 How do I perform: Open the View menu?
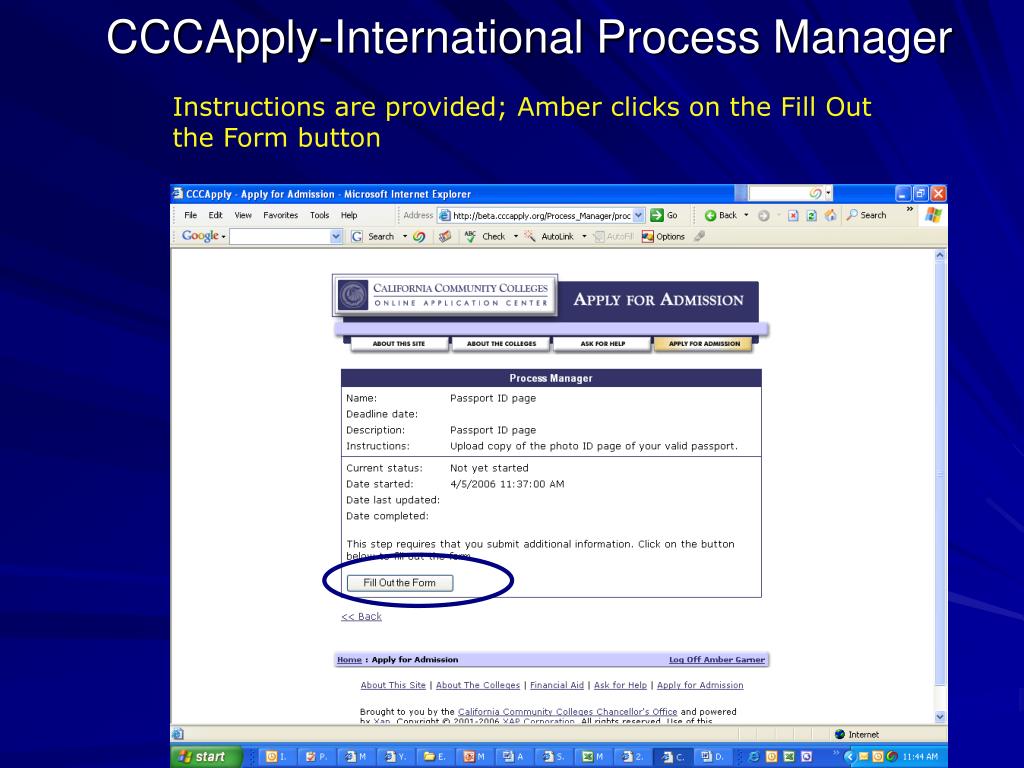point(243,215)
